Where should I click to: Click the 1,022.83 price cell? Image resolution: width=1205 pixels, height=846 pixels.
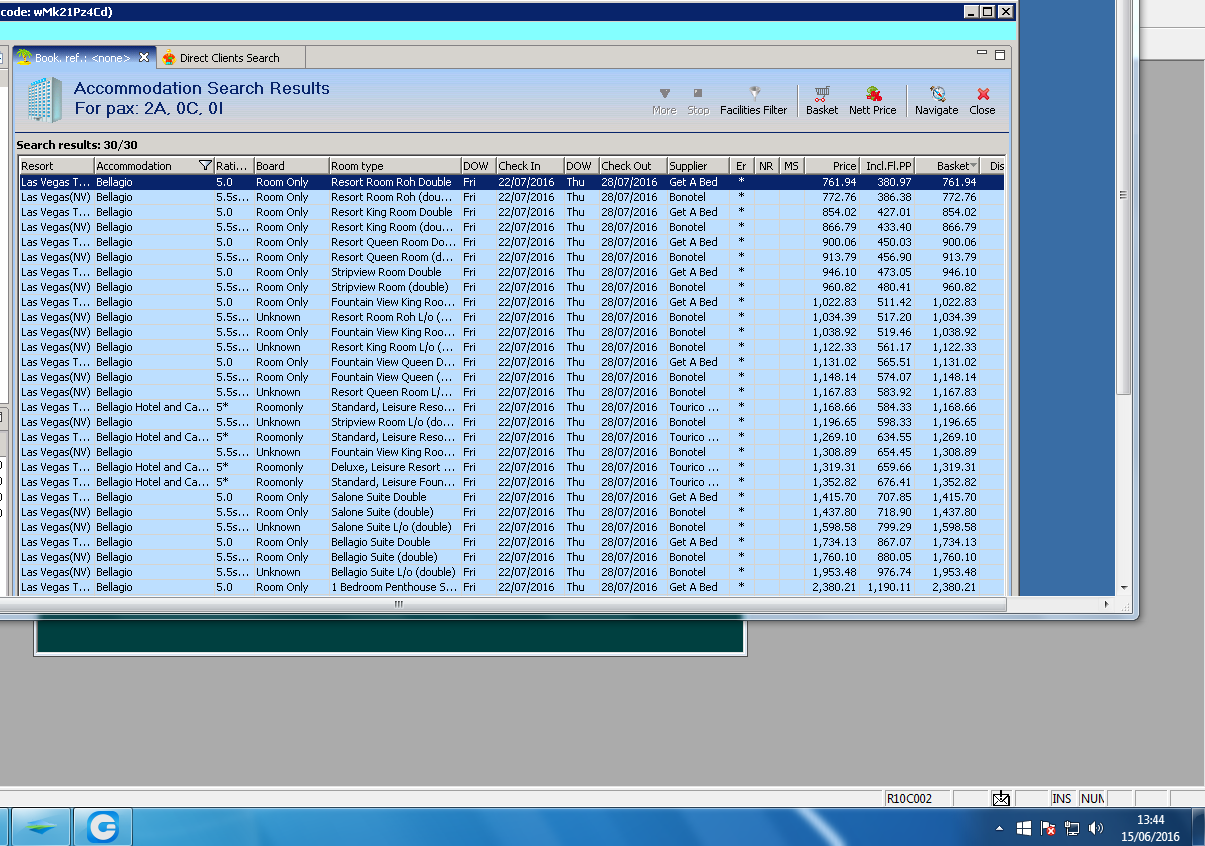tap(833, 302)
